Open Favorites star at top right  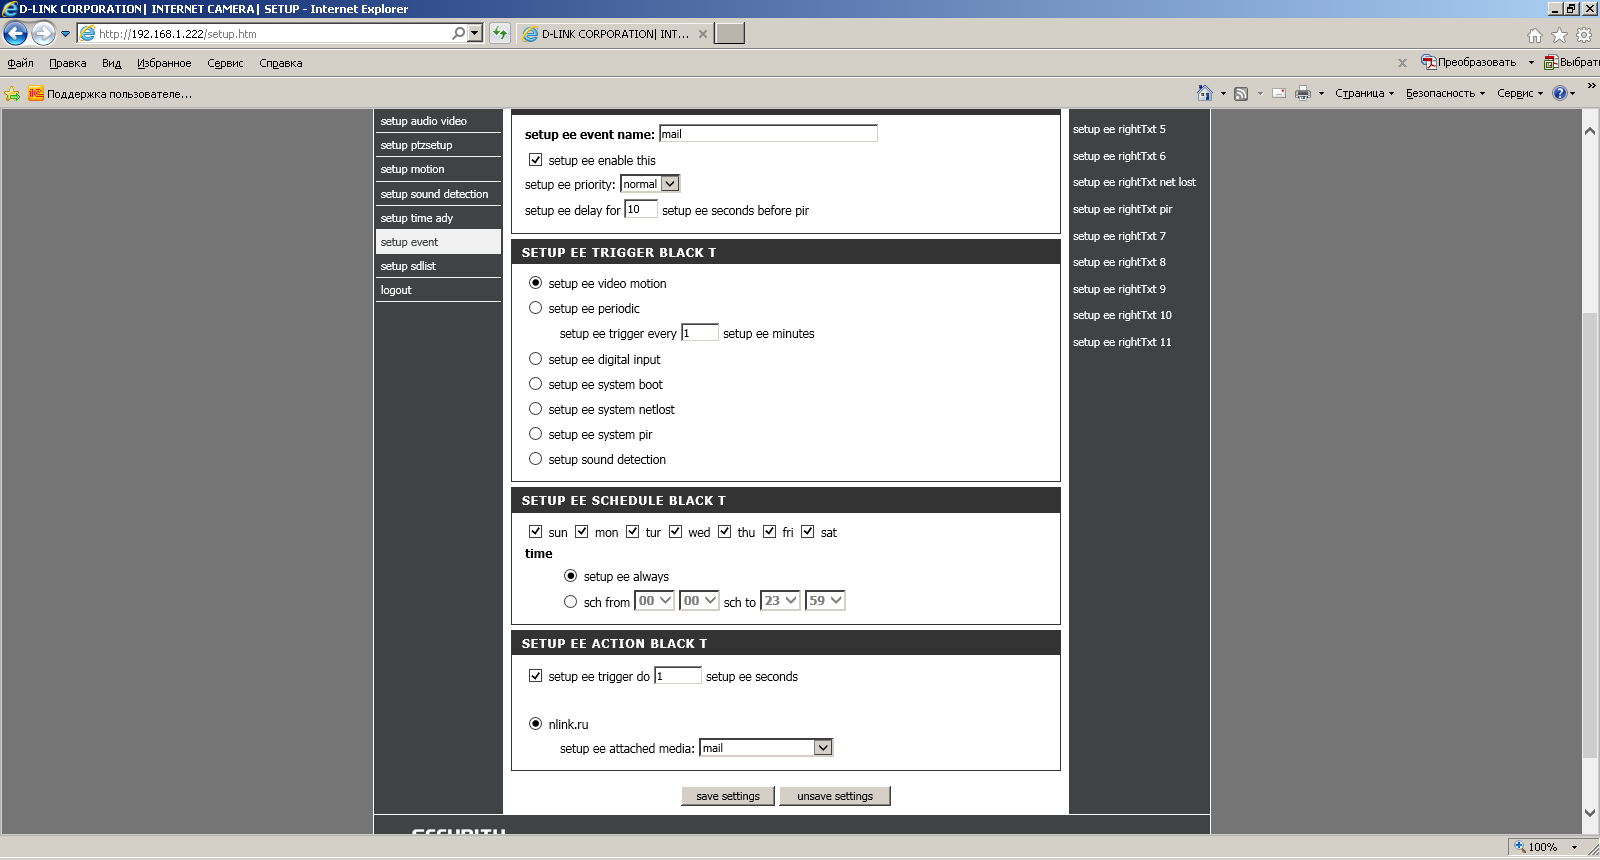(1559, 35)
